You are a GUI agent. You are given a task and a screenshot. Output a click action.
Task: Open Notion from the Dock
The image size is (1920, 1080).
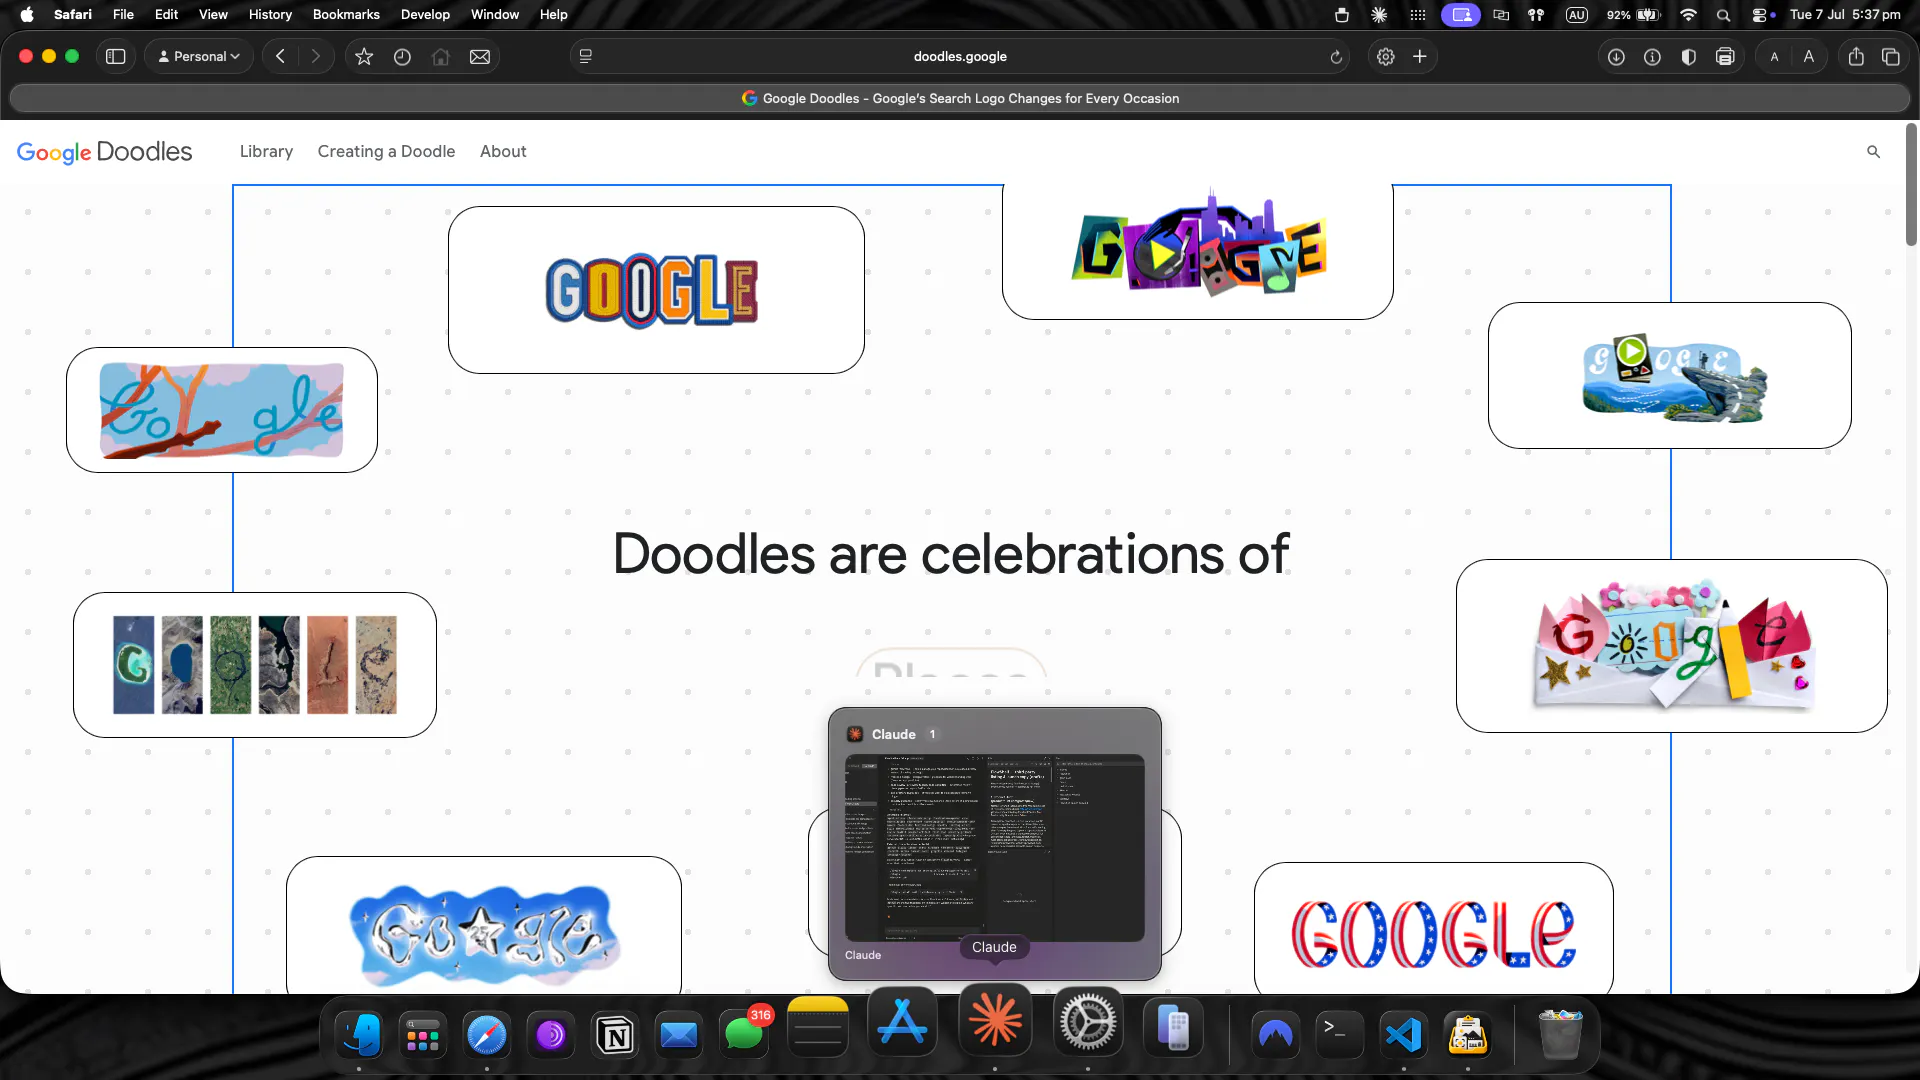615,1035
